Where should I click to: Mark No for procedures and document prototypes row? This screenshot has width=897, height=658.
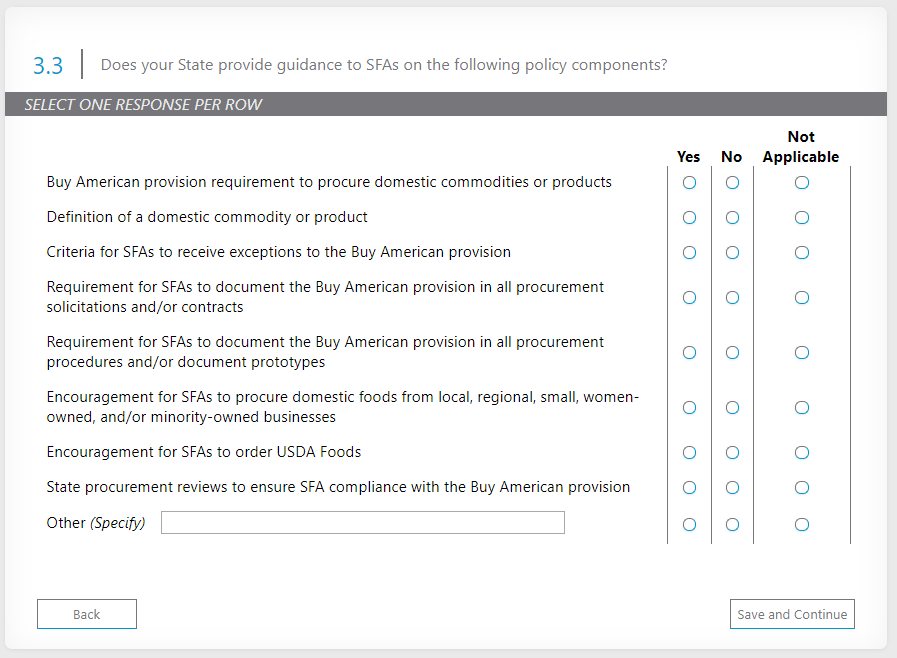tap(732, 353)
